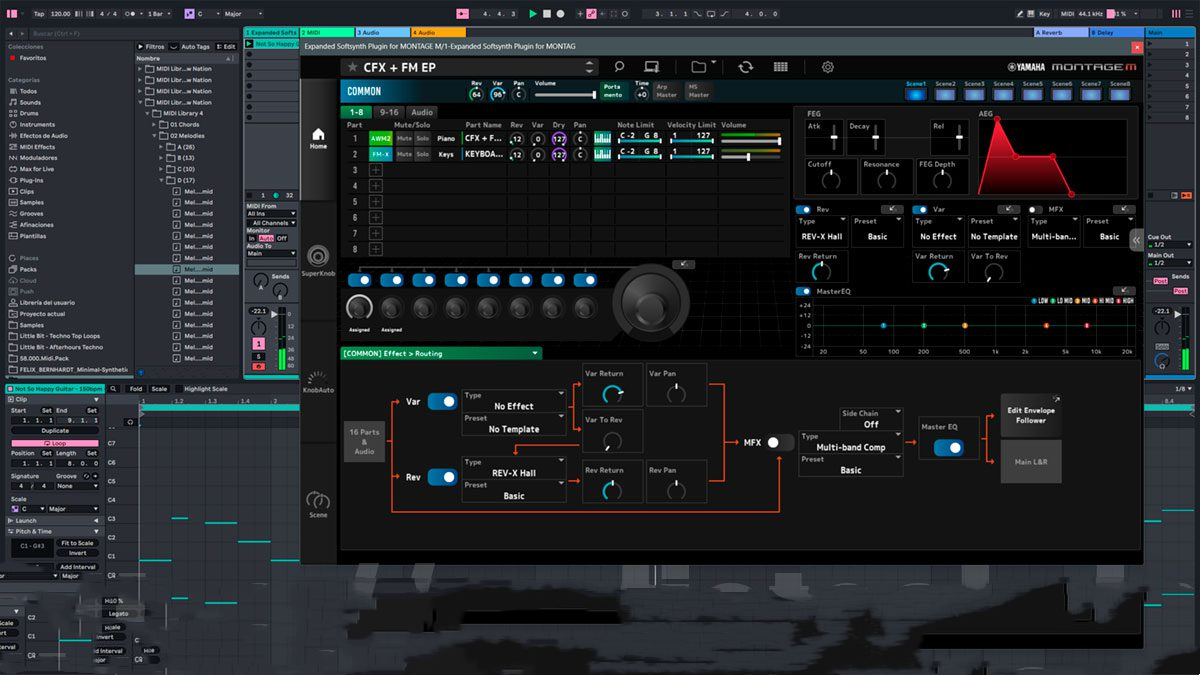The width and height of the screenshot is (1200, 675).
Task: Toggle the Var effect switch in right panel
Action: coord(921,209)
